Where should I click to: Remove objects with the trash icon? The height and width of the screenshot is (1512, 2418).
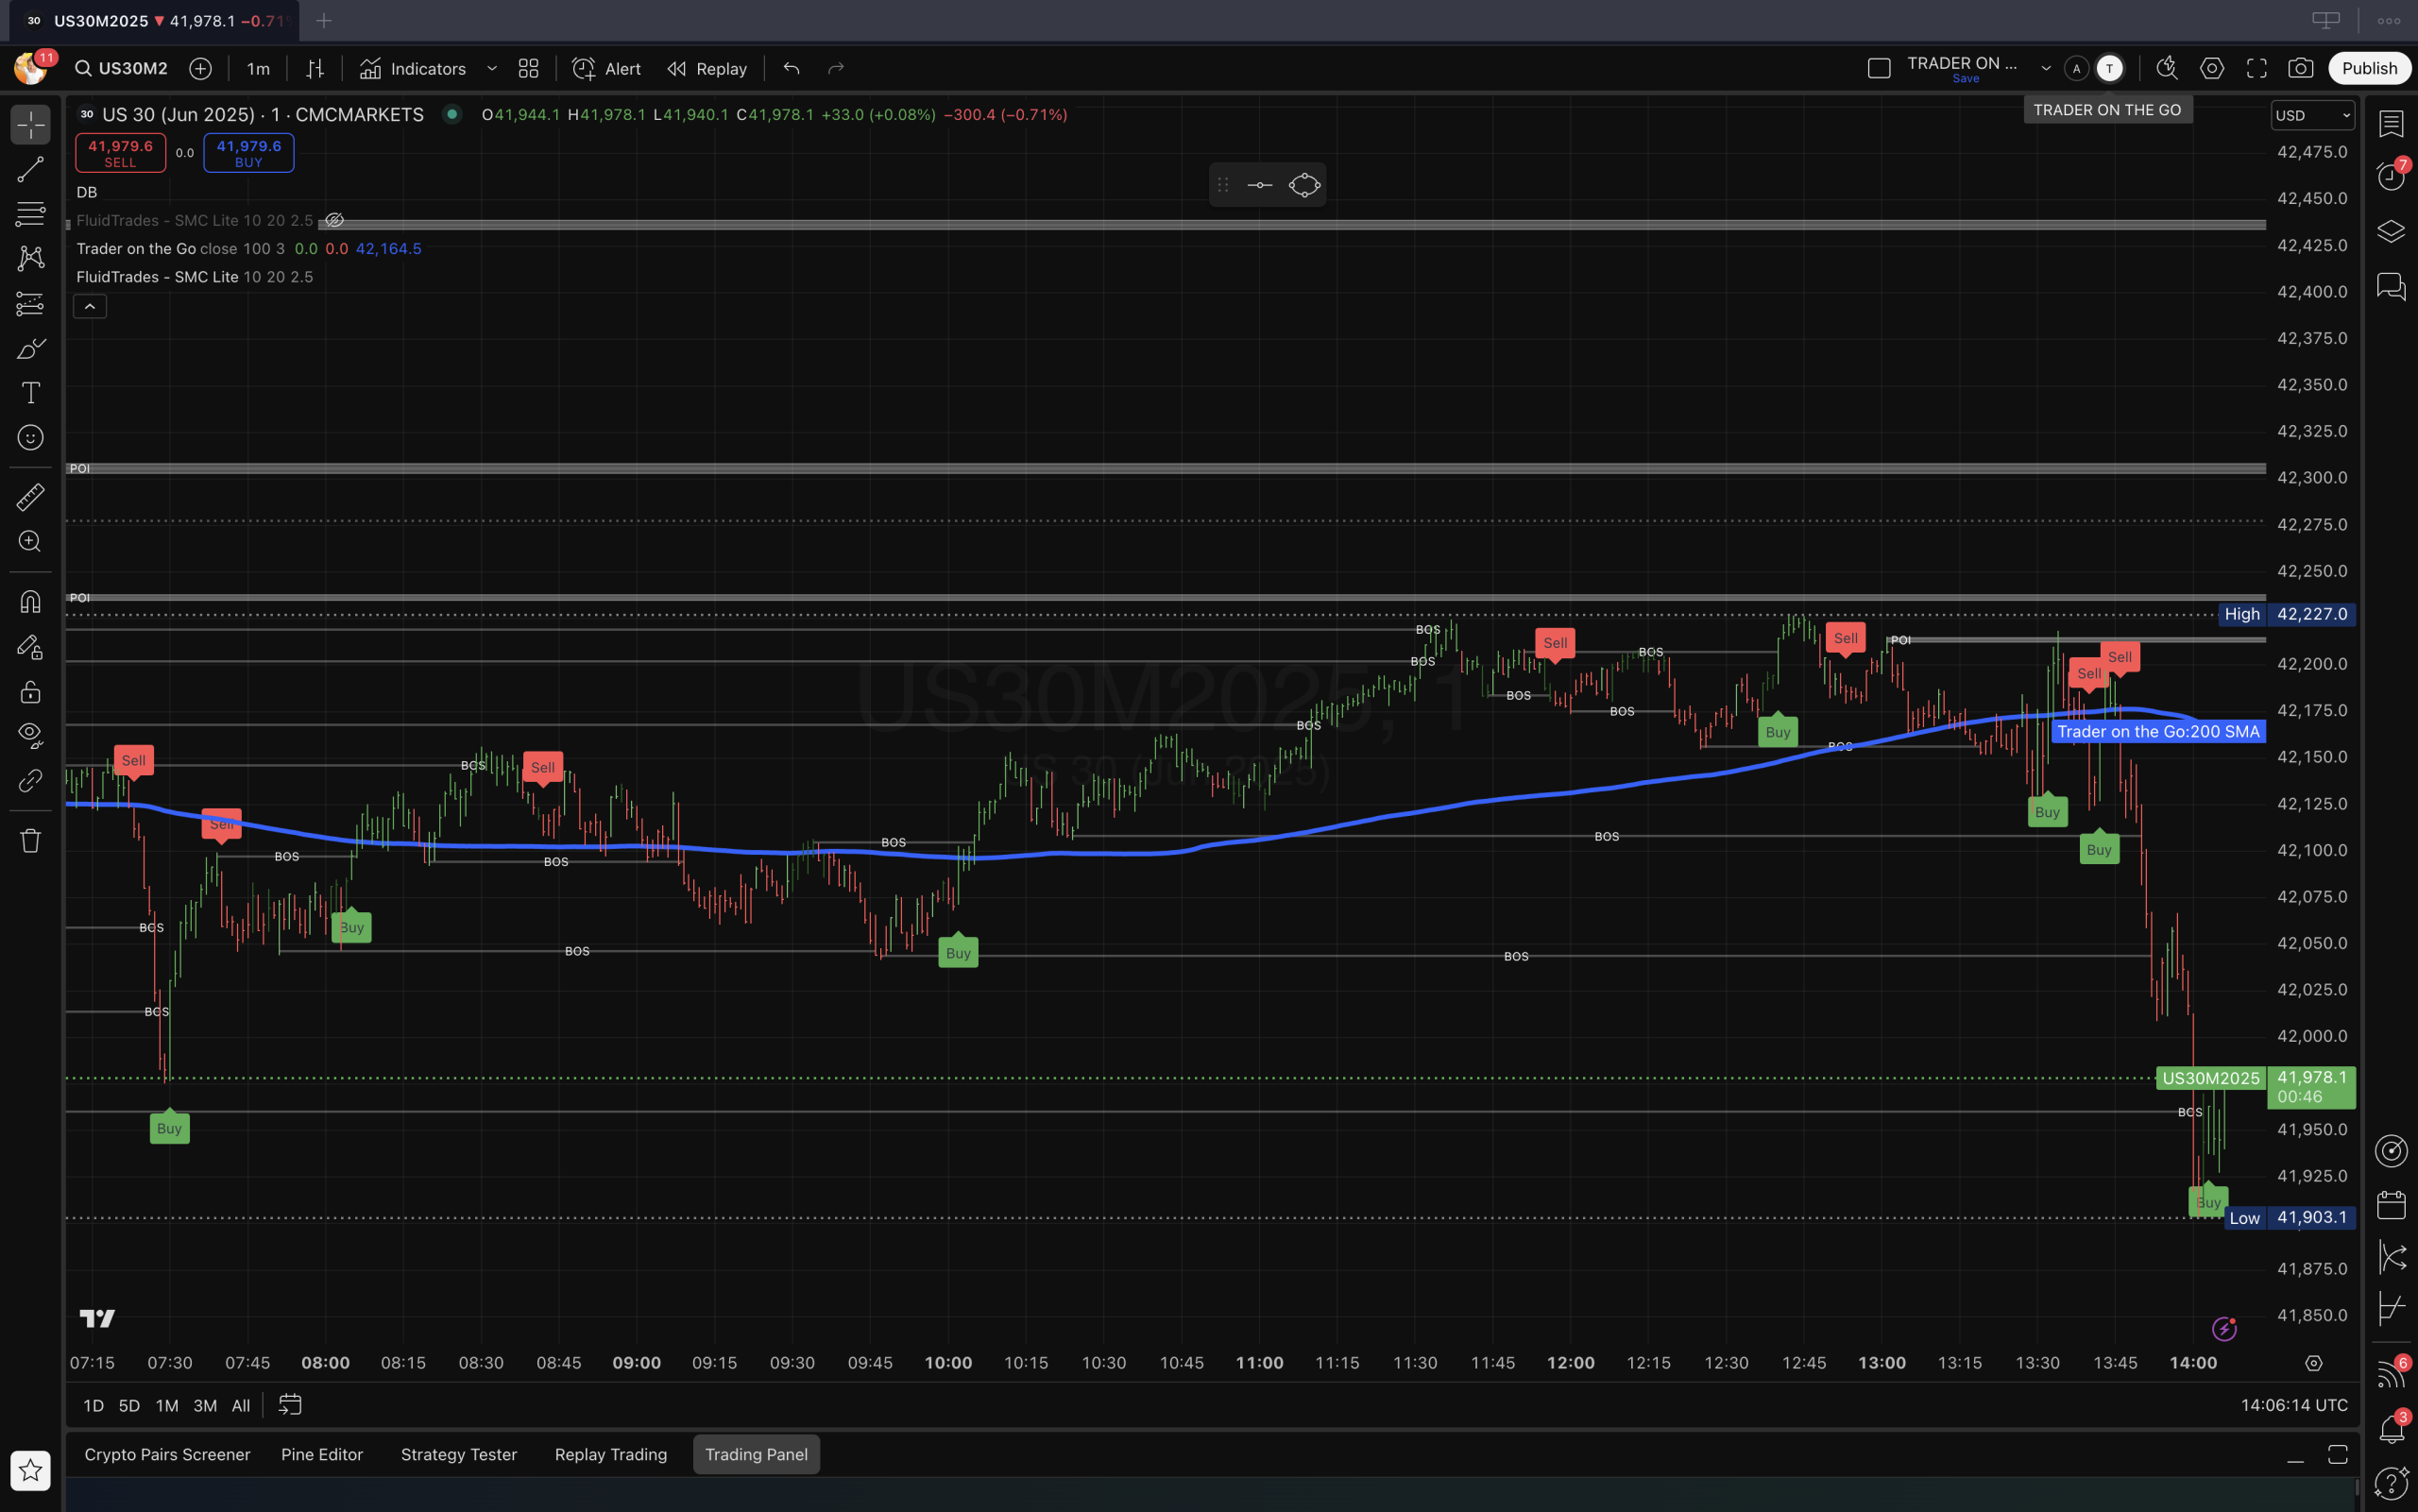(x=31, y=840)
